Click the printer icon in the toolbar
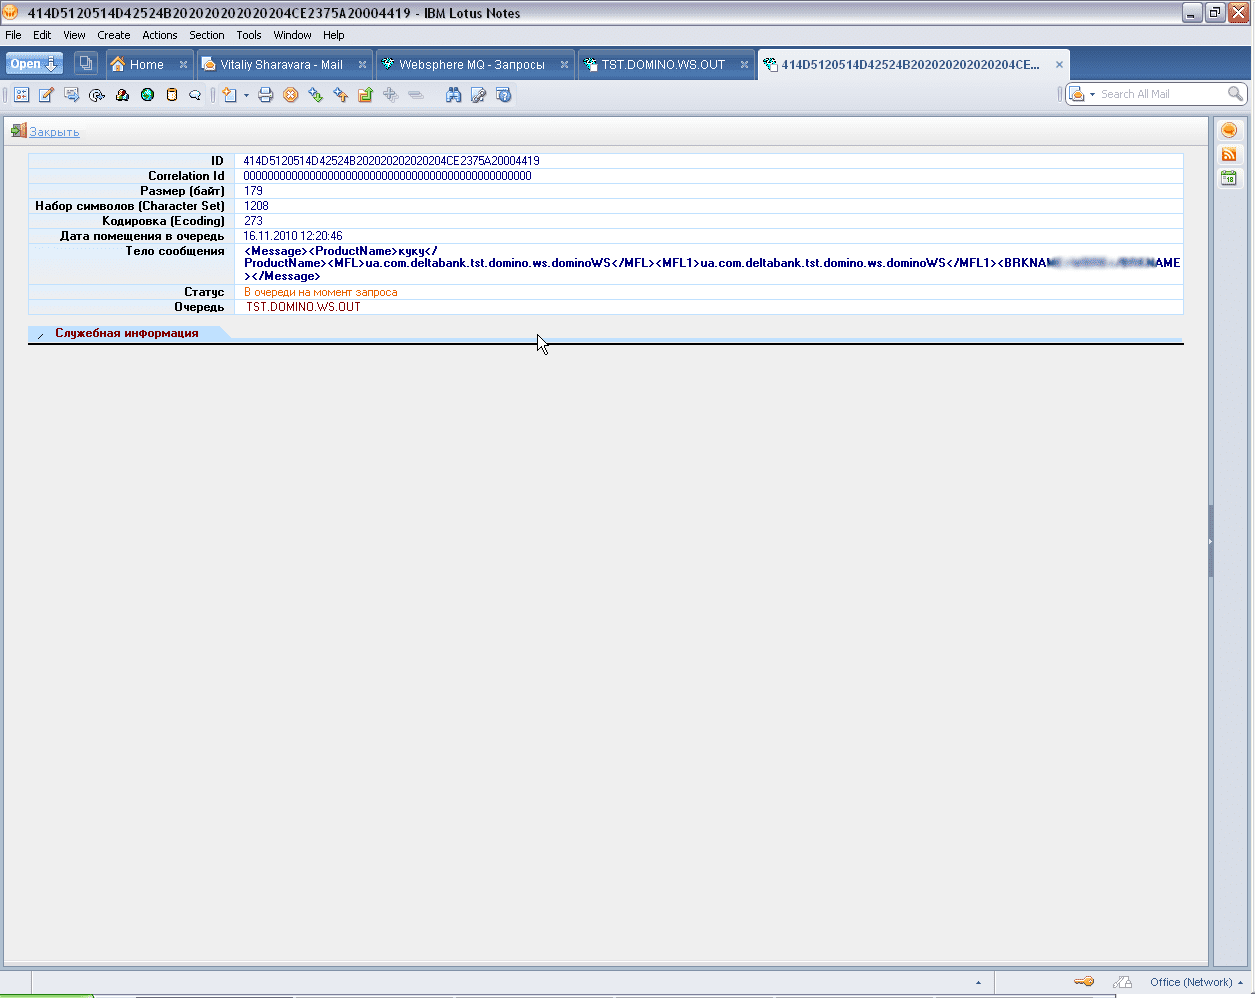 [x=265, y=95]
